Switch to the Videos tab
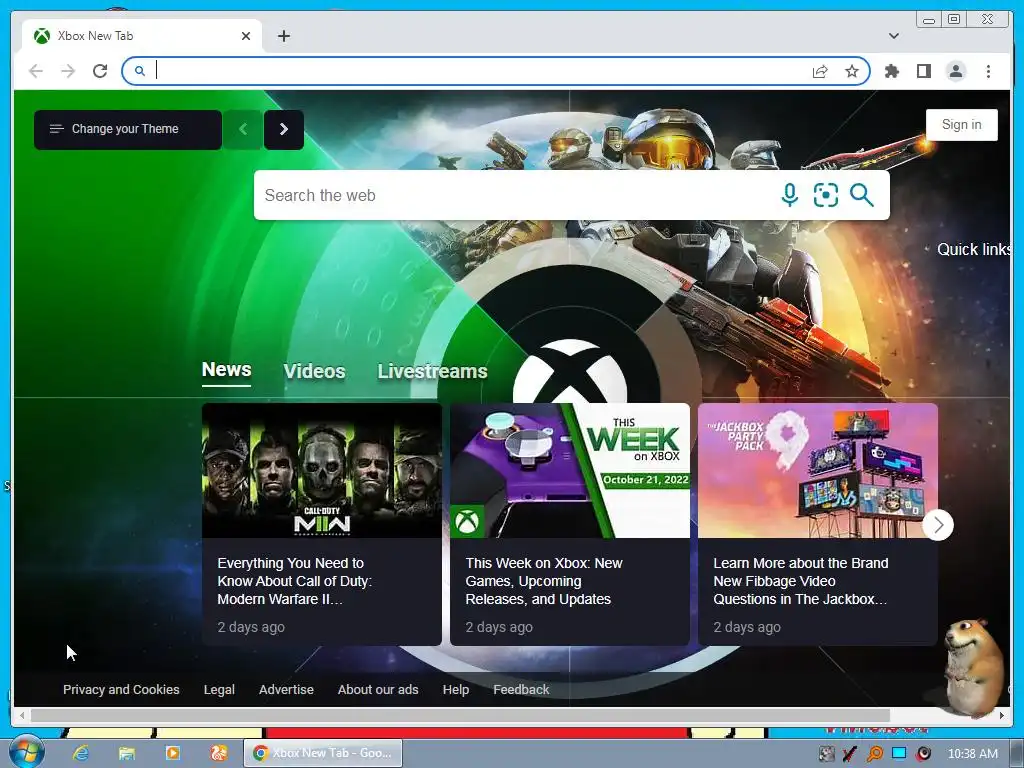 (314, 371)
